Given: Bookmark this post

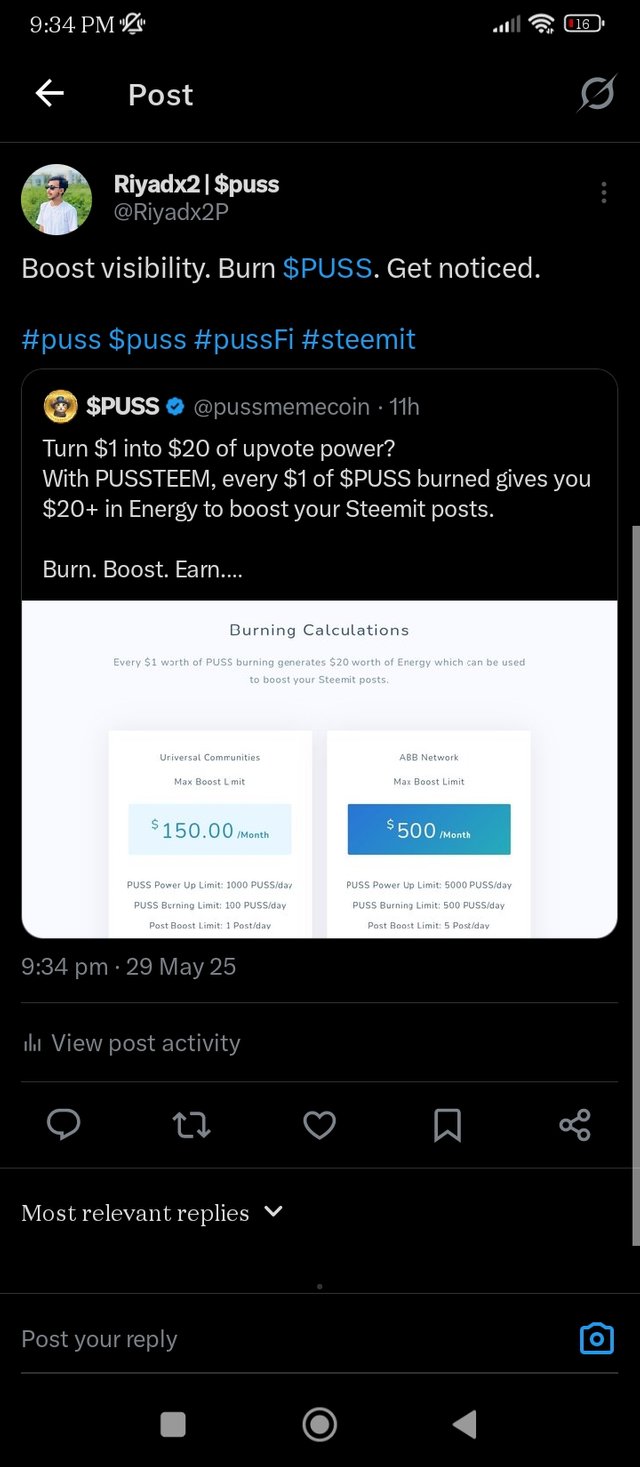Looking at the screenshot, I should click(447, 1125).
